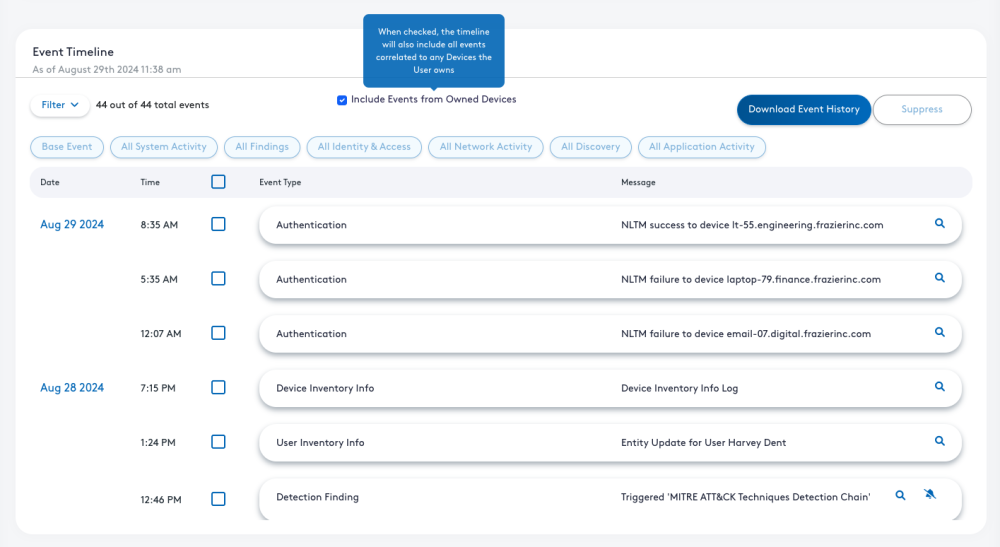Select all events with header checkbox
The width and height of the screenshot is (1000, 547).
point(218,182)
